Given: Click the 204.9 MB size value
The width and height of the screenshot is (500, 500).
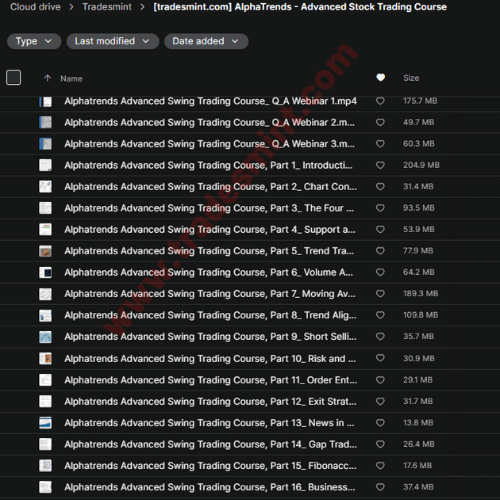Looking at the screenshot, I should [x=421, y=165].
